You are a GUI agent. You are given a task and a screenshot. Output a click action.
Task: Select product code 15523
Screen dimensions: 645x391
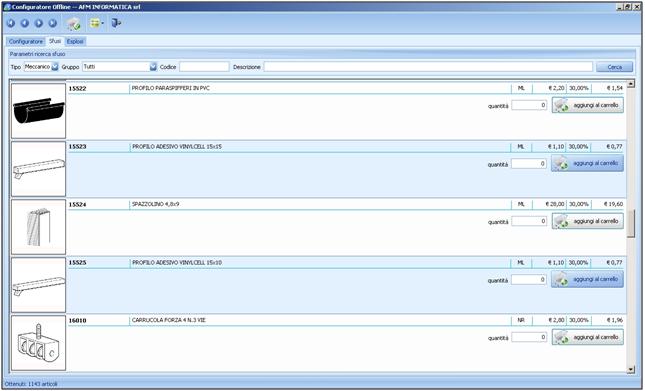coord(77,146)
